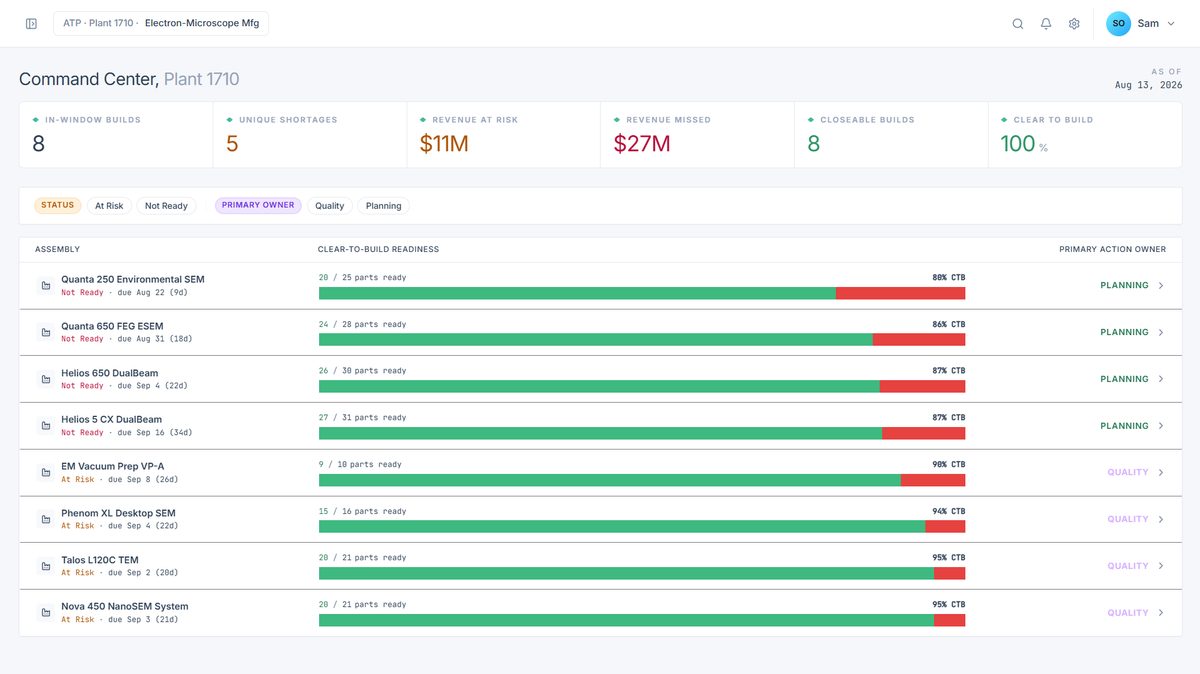This screenshot has width=1200, height=674.
Task: Expand Phenom XL Desktop SEM row chevron
Action: click(x=1161, y=519)
